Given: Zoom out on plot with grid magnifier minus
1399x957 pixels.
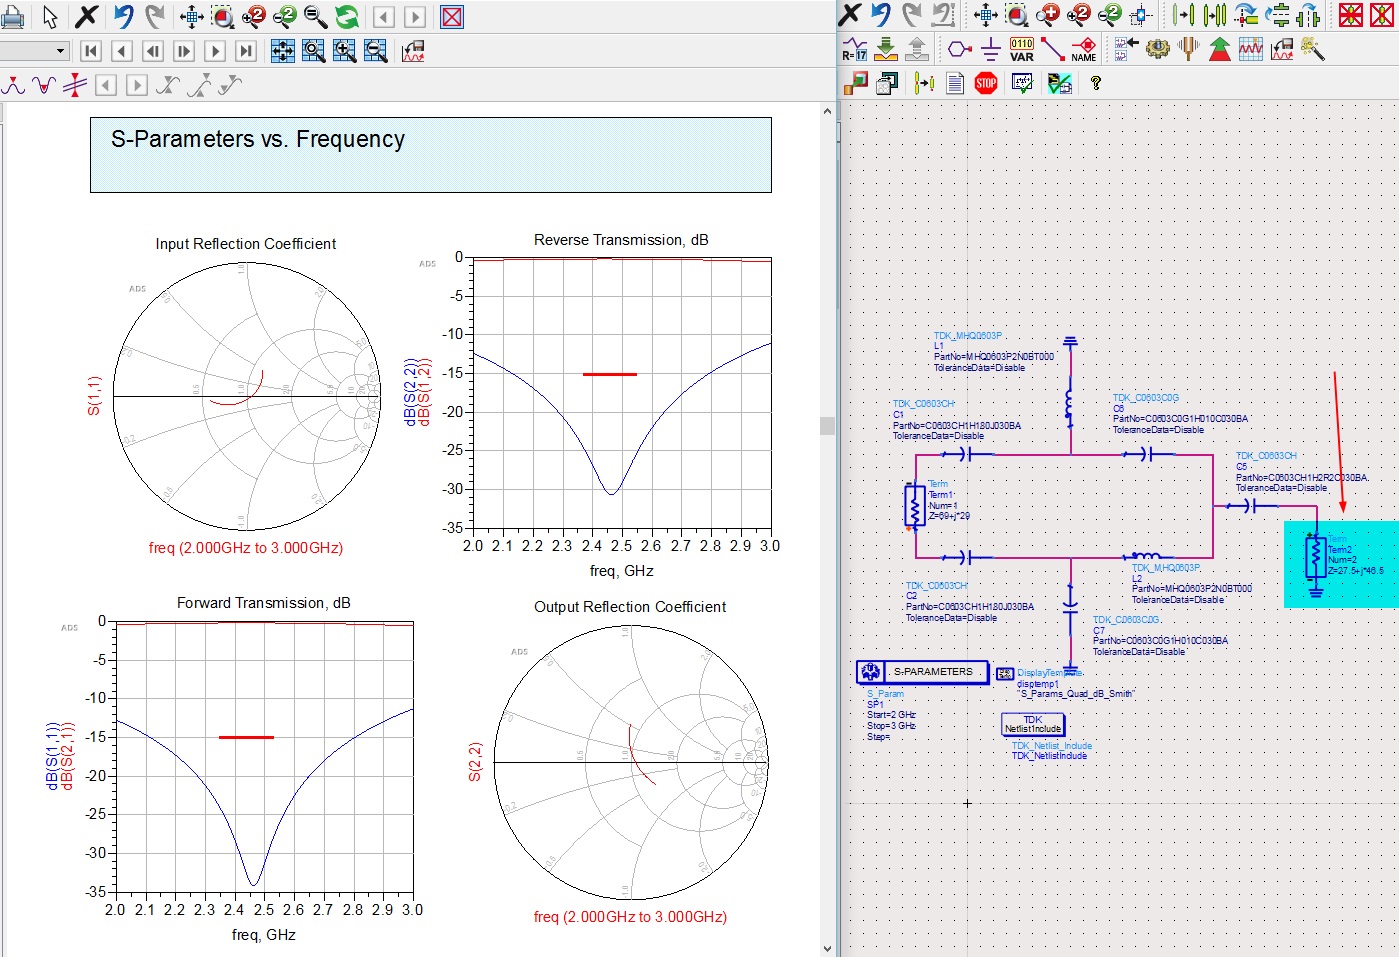Looking at the screenshot, I should [376, 51].
